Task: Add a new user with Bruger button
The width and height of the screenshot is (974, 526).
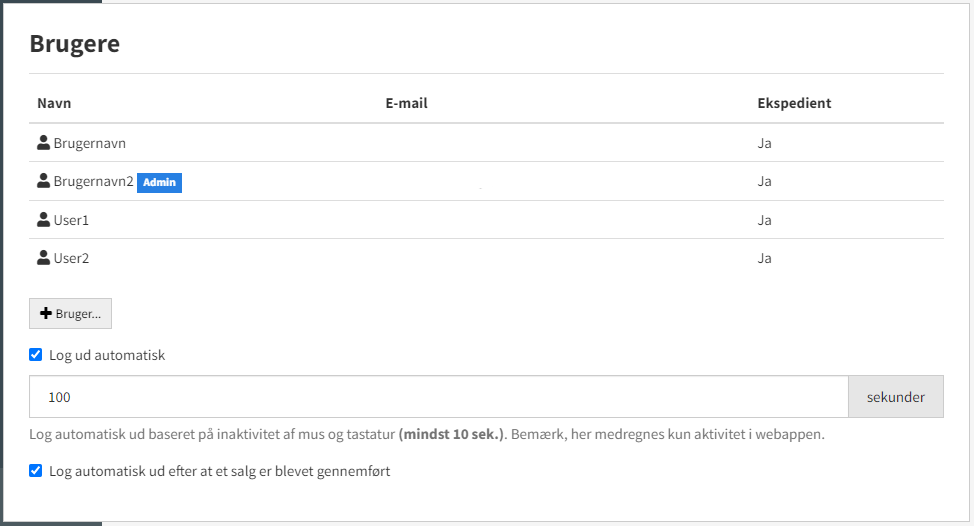Action: pos(70,314)
